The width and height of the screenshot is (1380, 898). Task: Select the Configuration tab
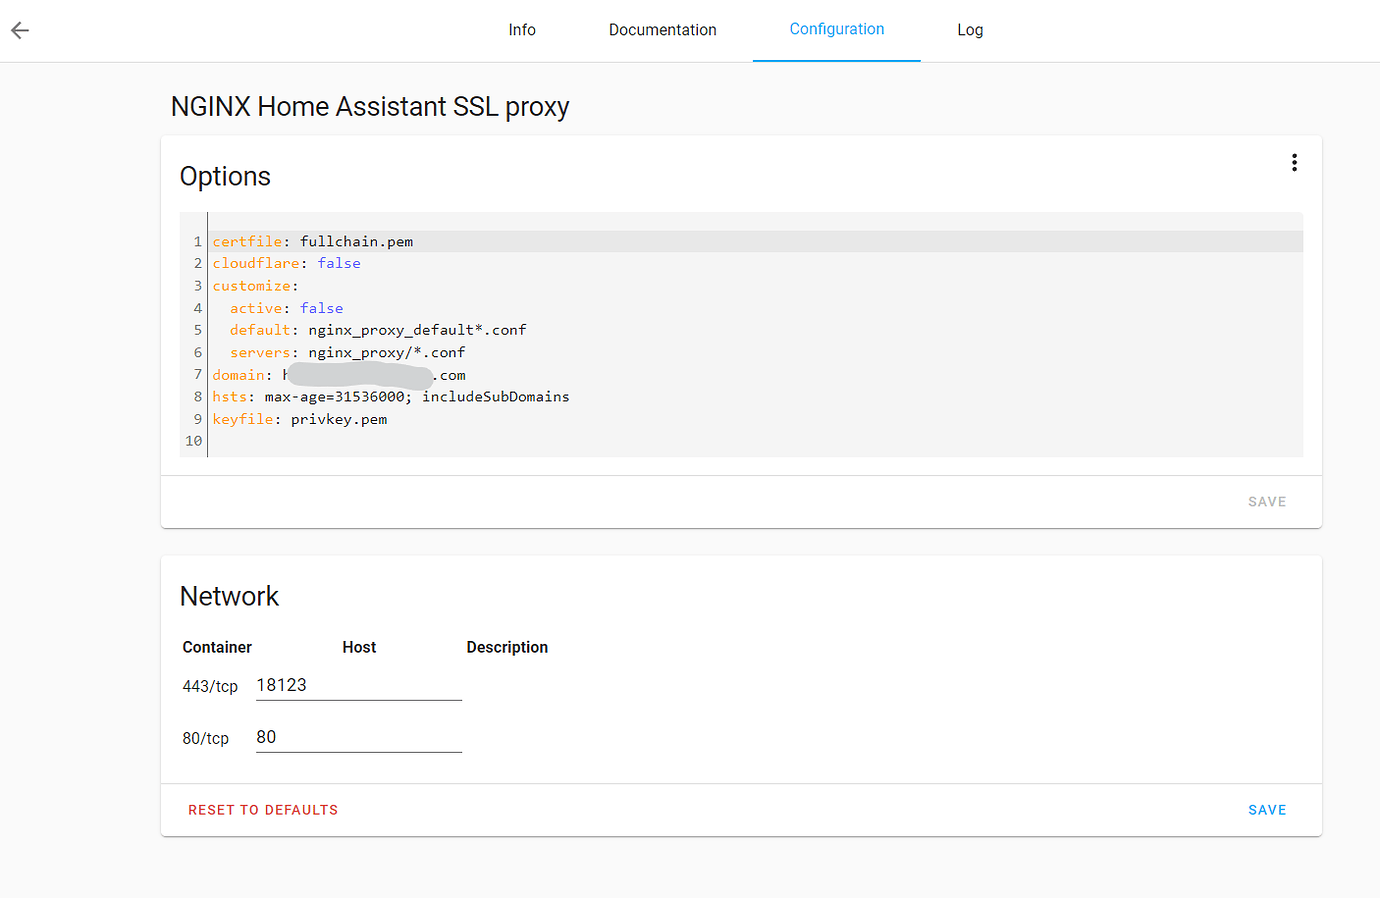836,30
